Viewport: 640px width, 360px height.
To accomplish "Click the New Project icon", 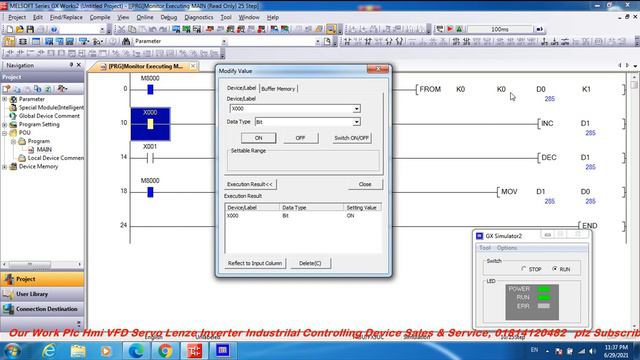I will coord(9,29).
